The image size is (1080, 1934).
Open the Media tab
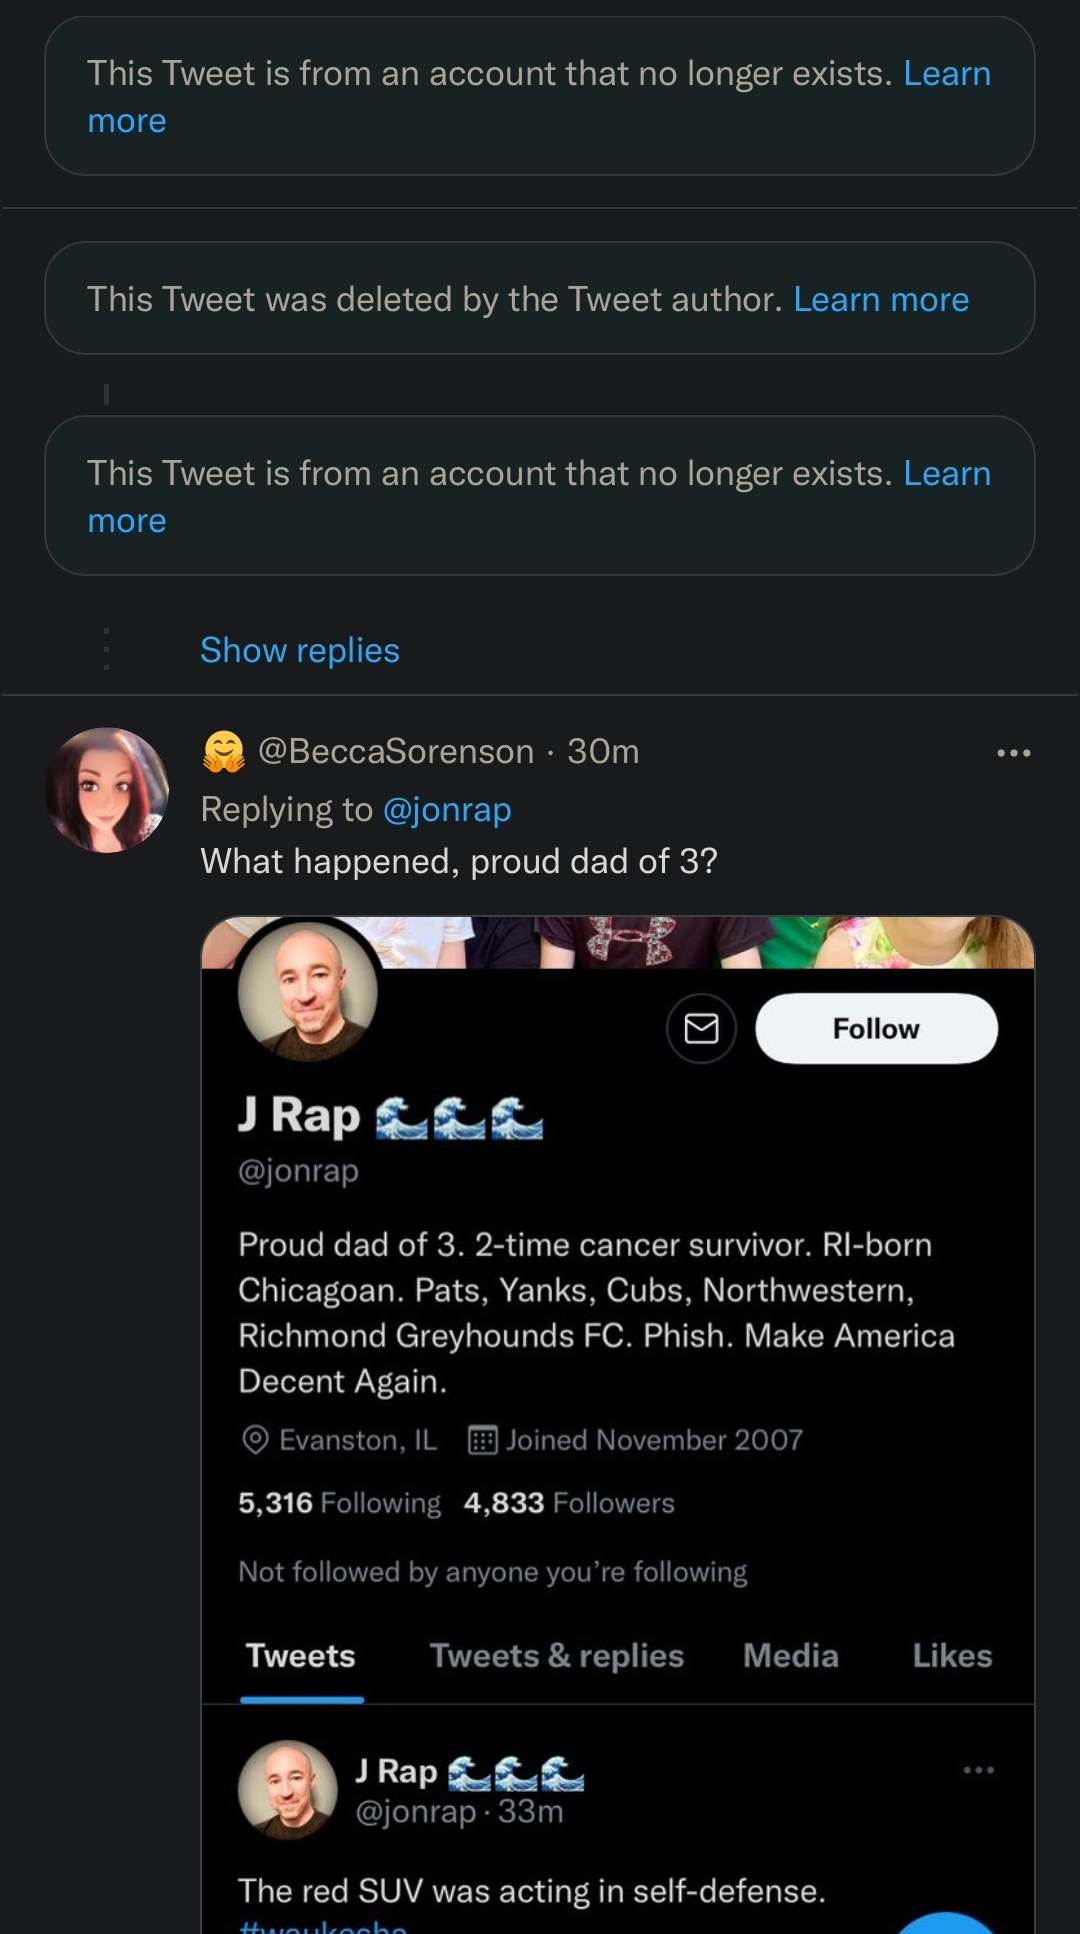(x=790, y=1656)
